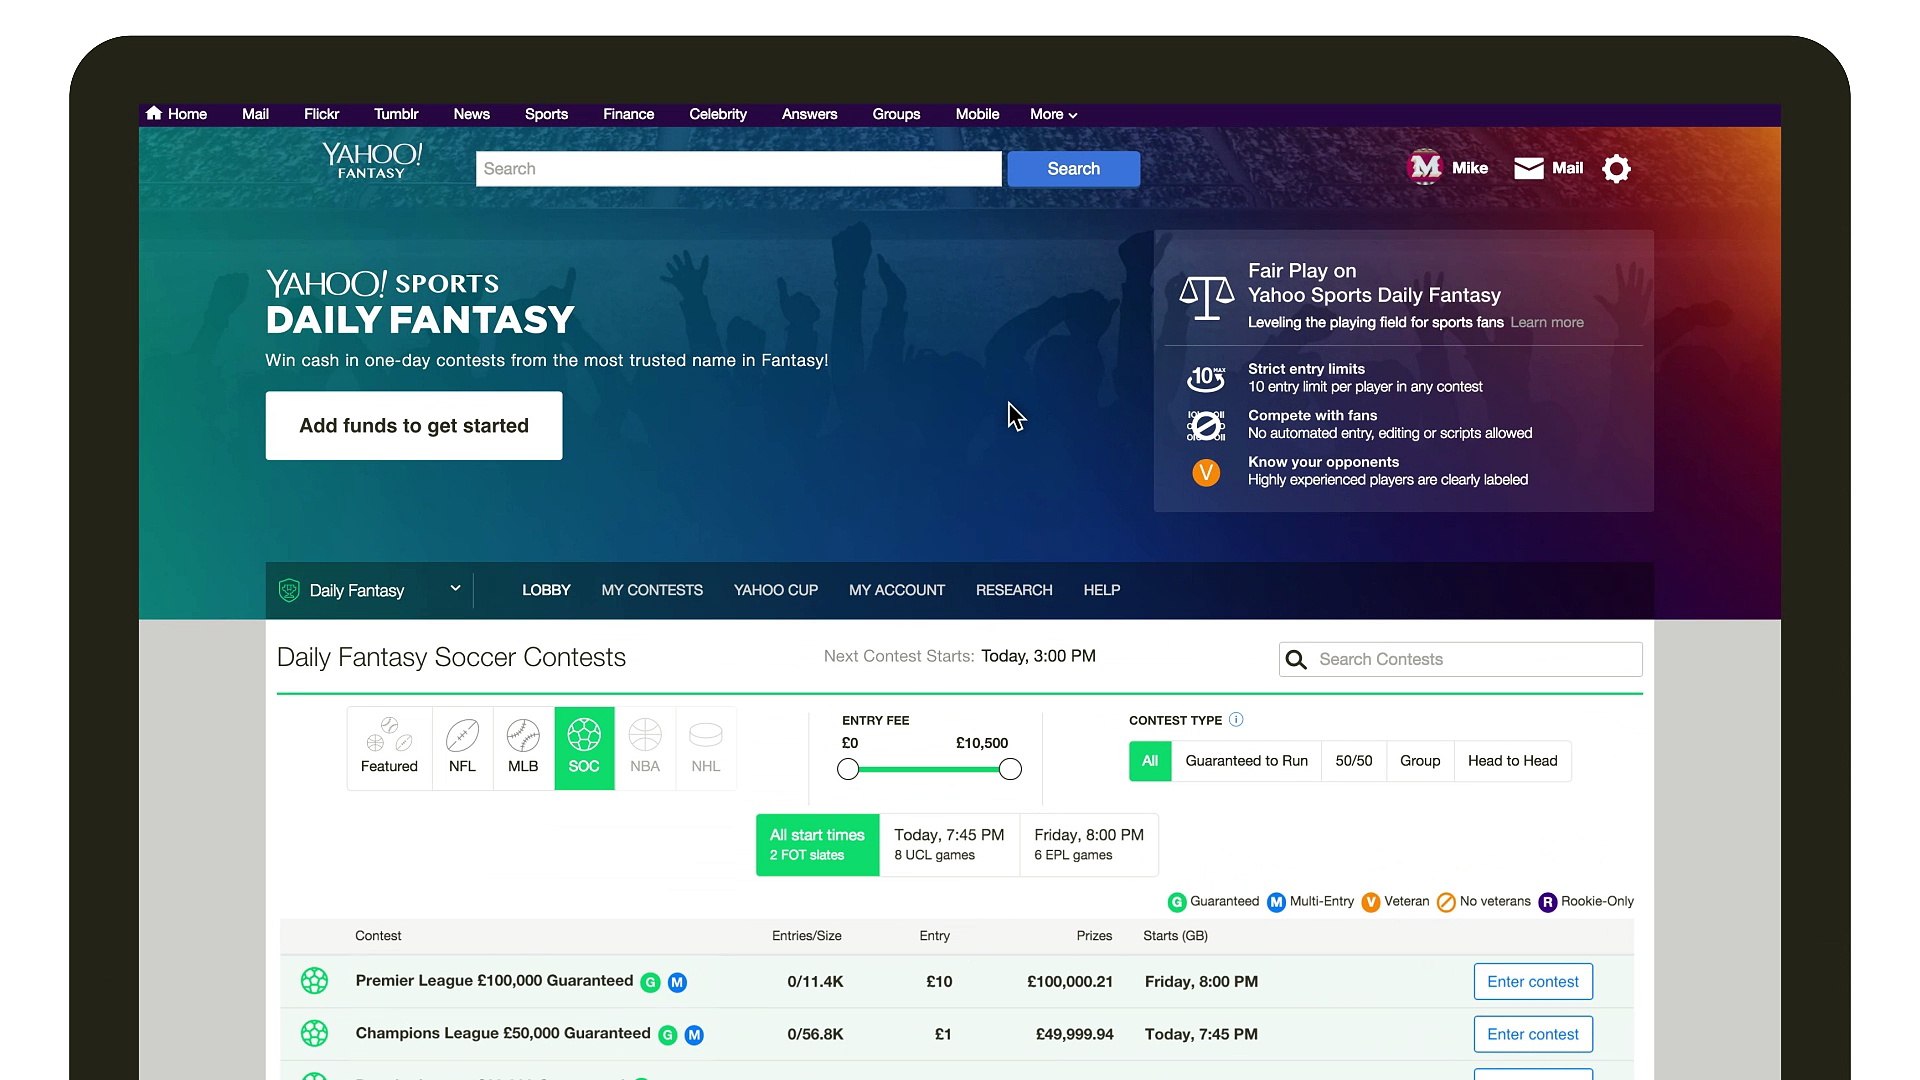Expand the Daily Fantasy navigation dropdown

(x=455, y=590)
